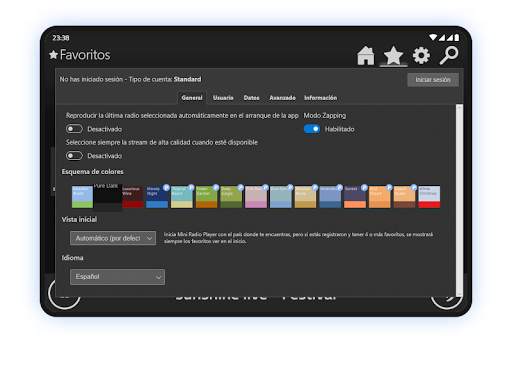This screenshot has height=373, width=512.
Task: Toggle auto-play last radio on startup switch
Action: point(74,129)
